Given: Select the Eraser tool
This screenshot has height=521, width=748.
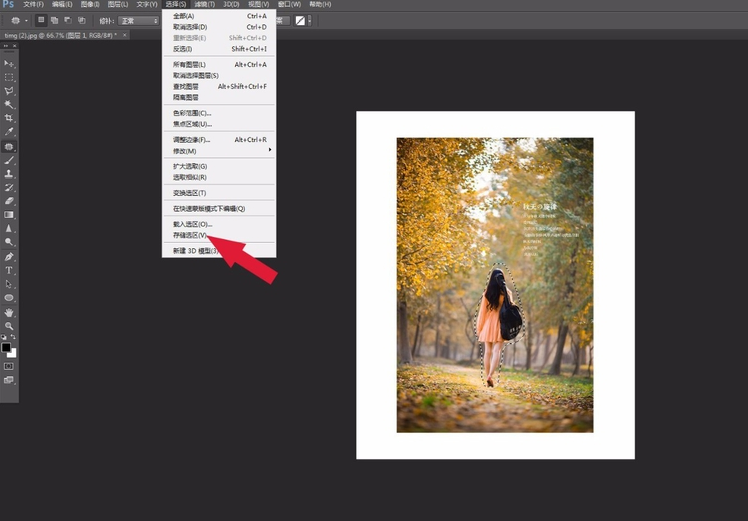Looking at the screenshot, I should click(9, 201).
